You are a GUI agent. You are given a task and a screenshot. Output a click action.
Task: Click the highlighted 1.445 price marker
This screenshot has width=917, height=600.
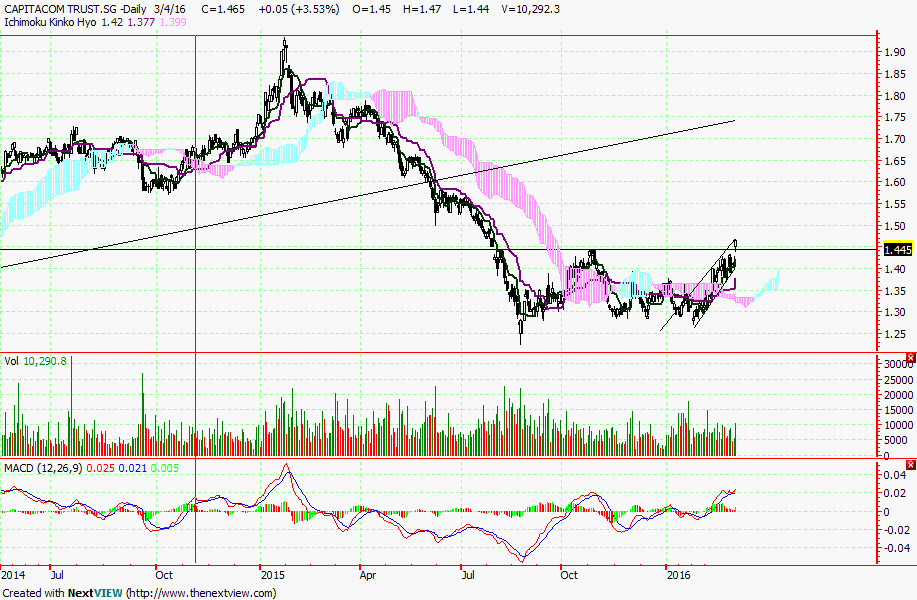click(x=898, y=250)
